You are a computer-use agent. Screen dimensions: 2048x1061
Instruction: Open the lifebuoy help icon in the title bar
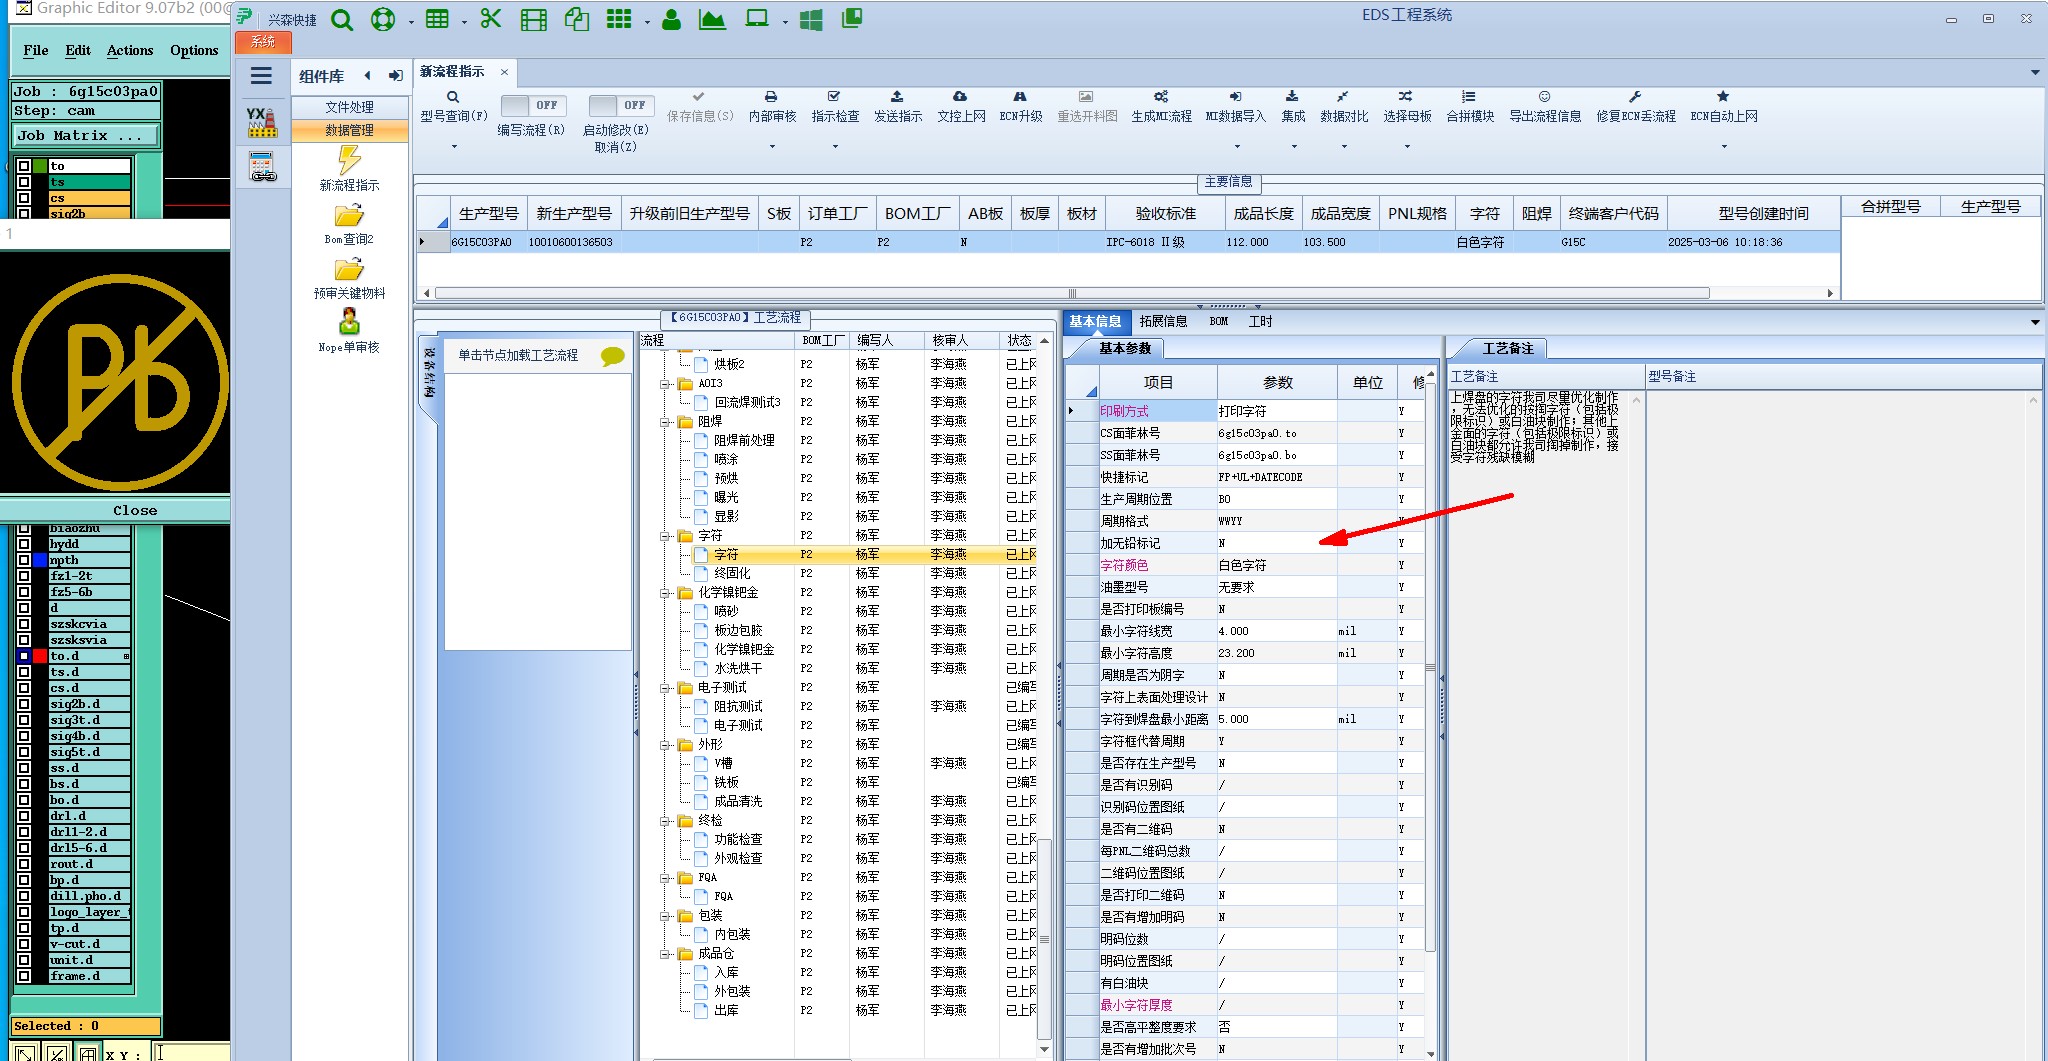383,20
